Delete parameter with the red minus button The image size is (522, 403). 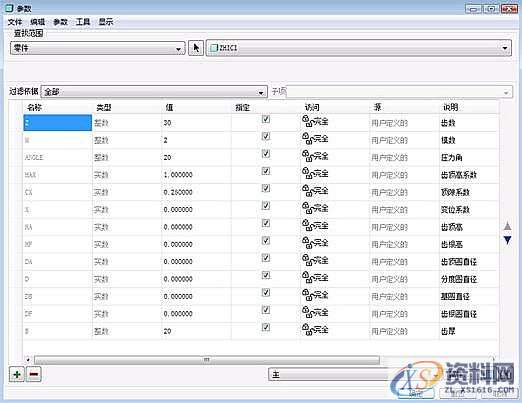click(34, 374)
